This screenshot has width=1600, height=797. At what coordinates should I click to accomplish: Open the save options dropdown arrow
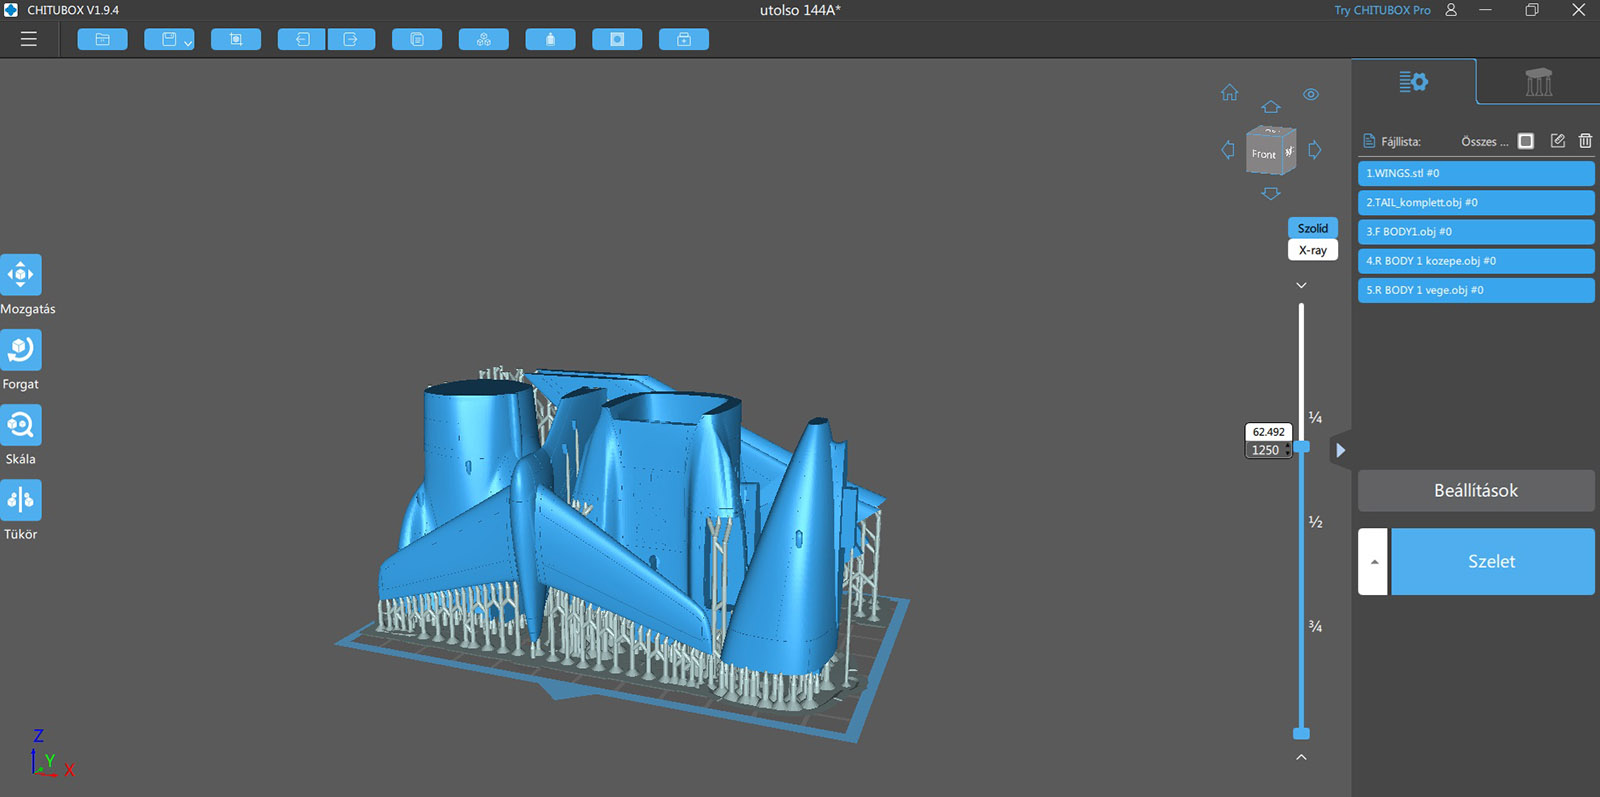point(188,42)
